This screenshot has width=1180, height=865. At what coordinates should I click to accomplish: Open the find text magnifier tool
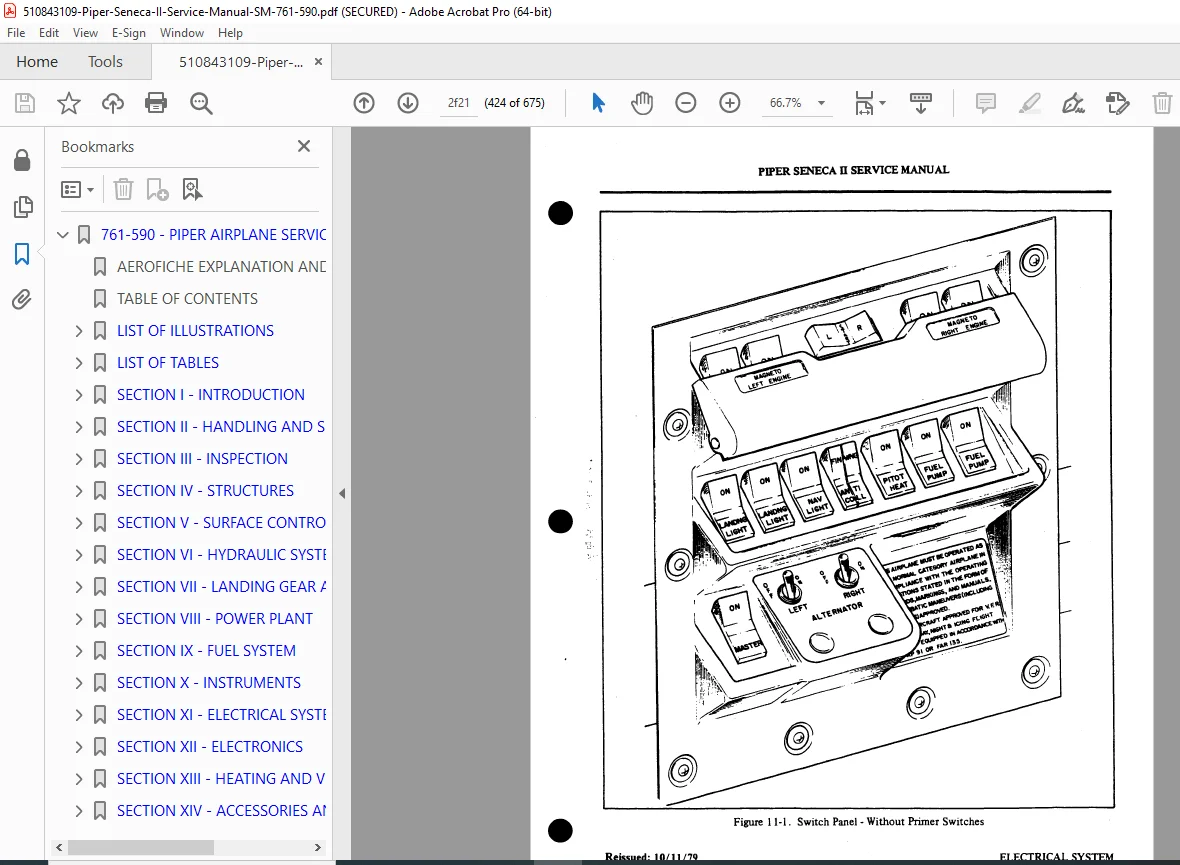(201, 103)
